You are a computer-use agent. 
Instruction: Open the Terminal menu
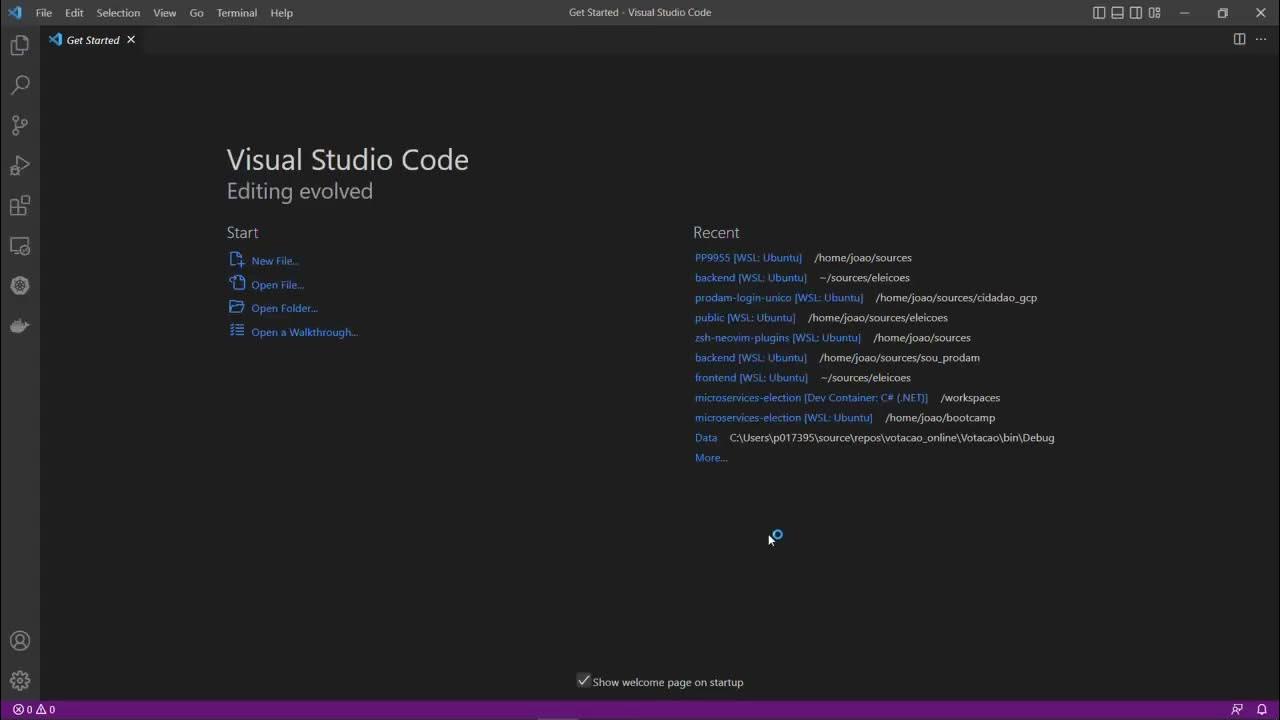[x=237, y=13]
